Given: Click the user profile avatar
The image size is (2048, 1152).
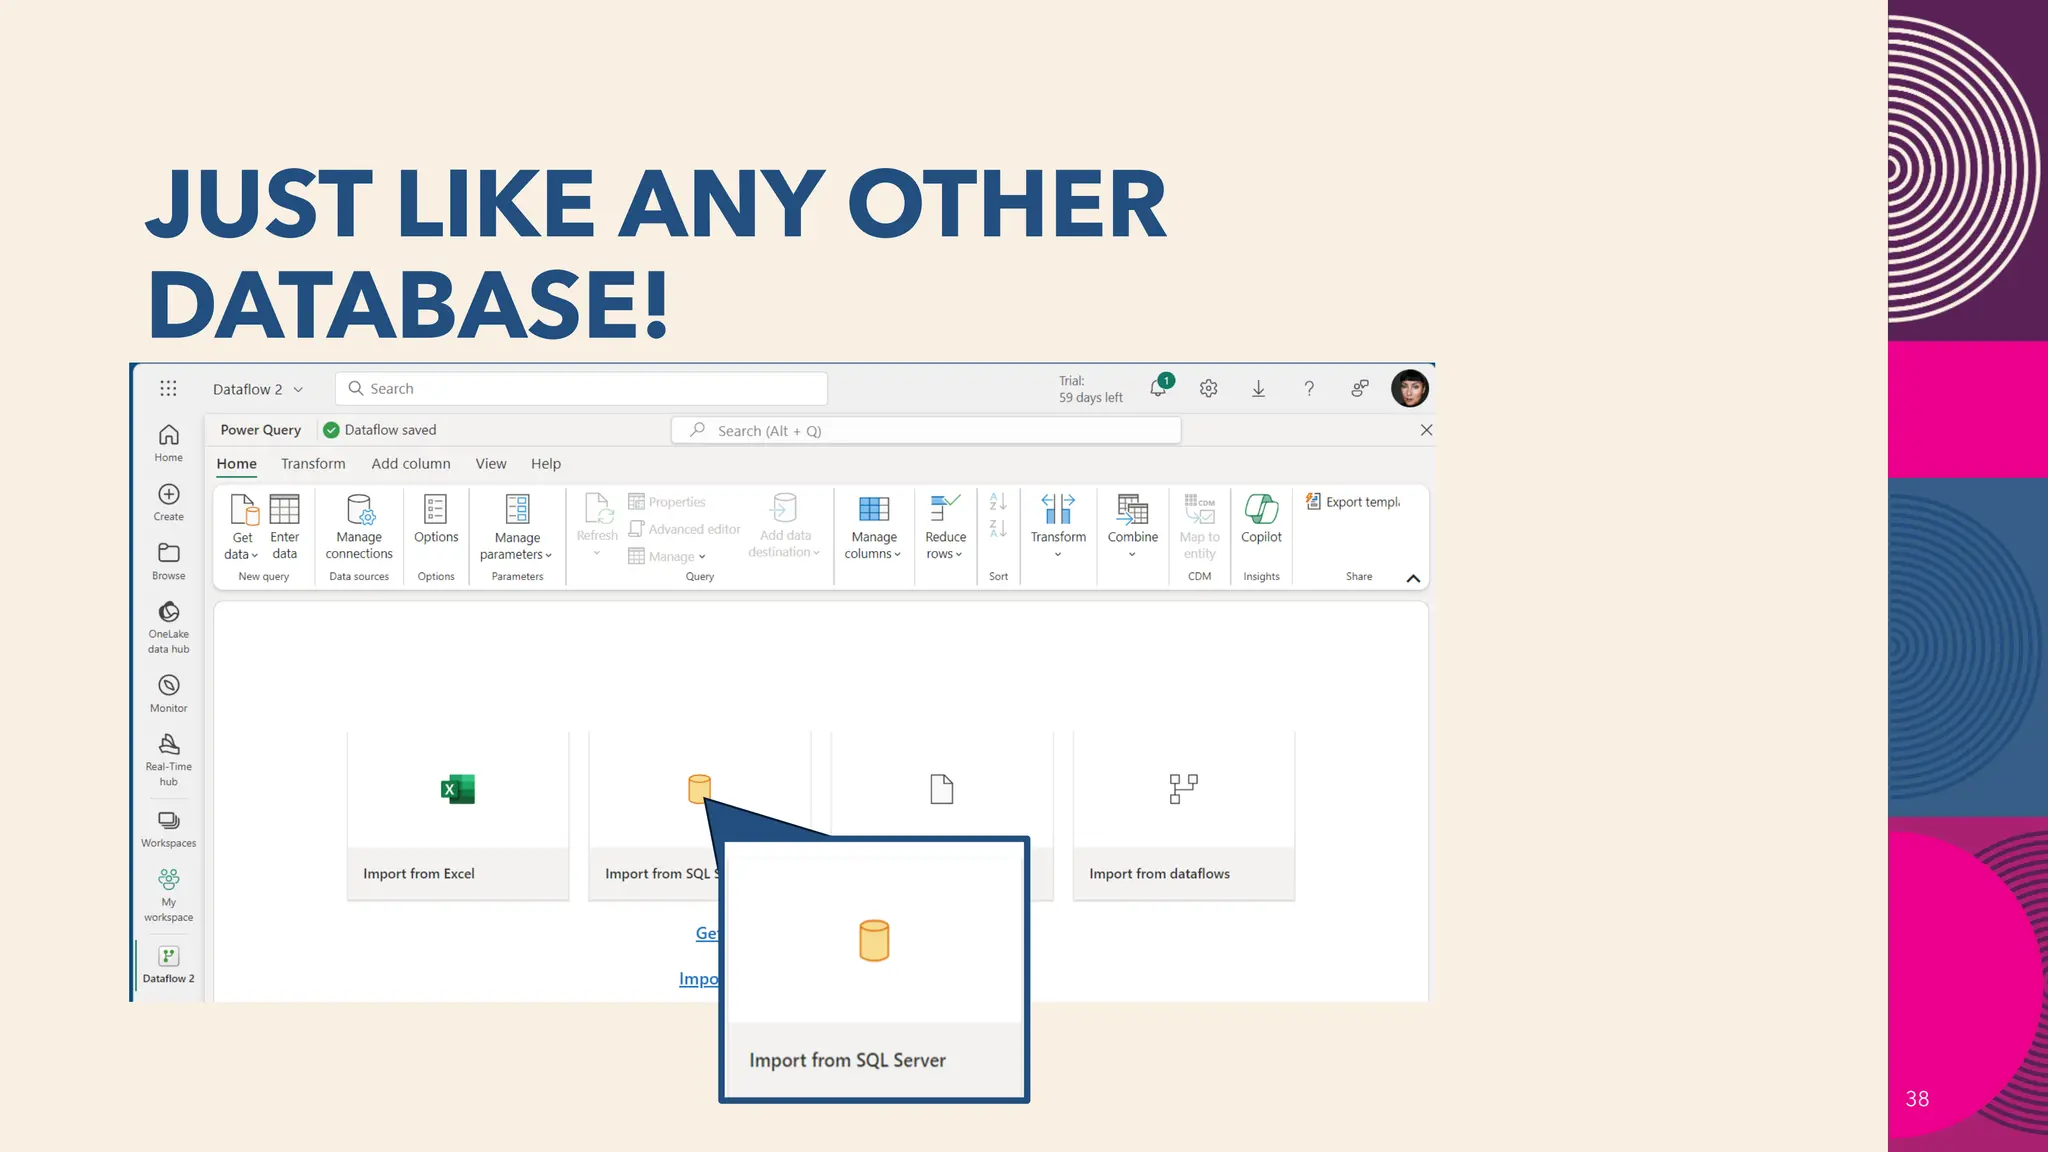Looking at the screenshot, I should 1410,389.
